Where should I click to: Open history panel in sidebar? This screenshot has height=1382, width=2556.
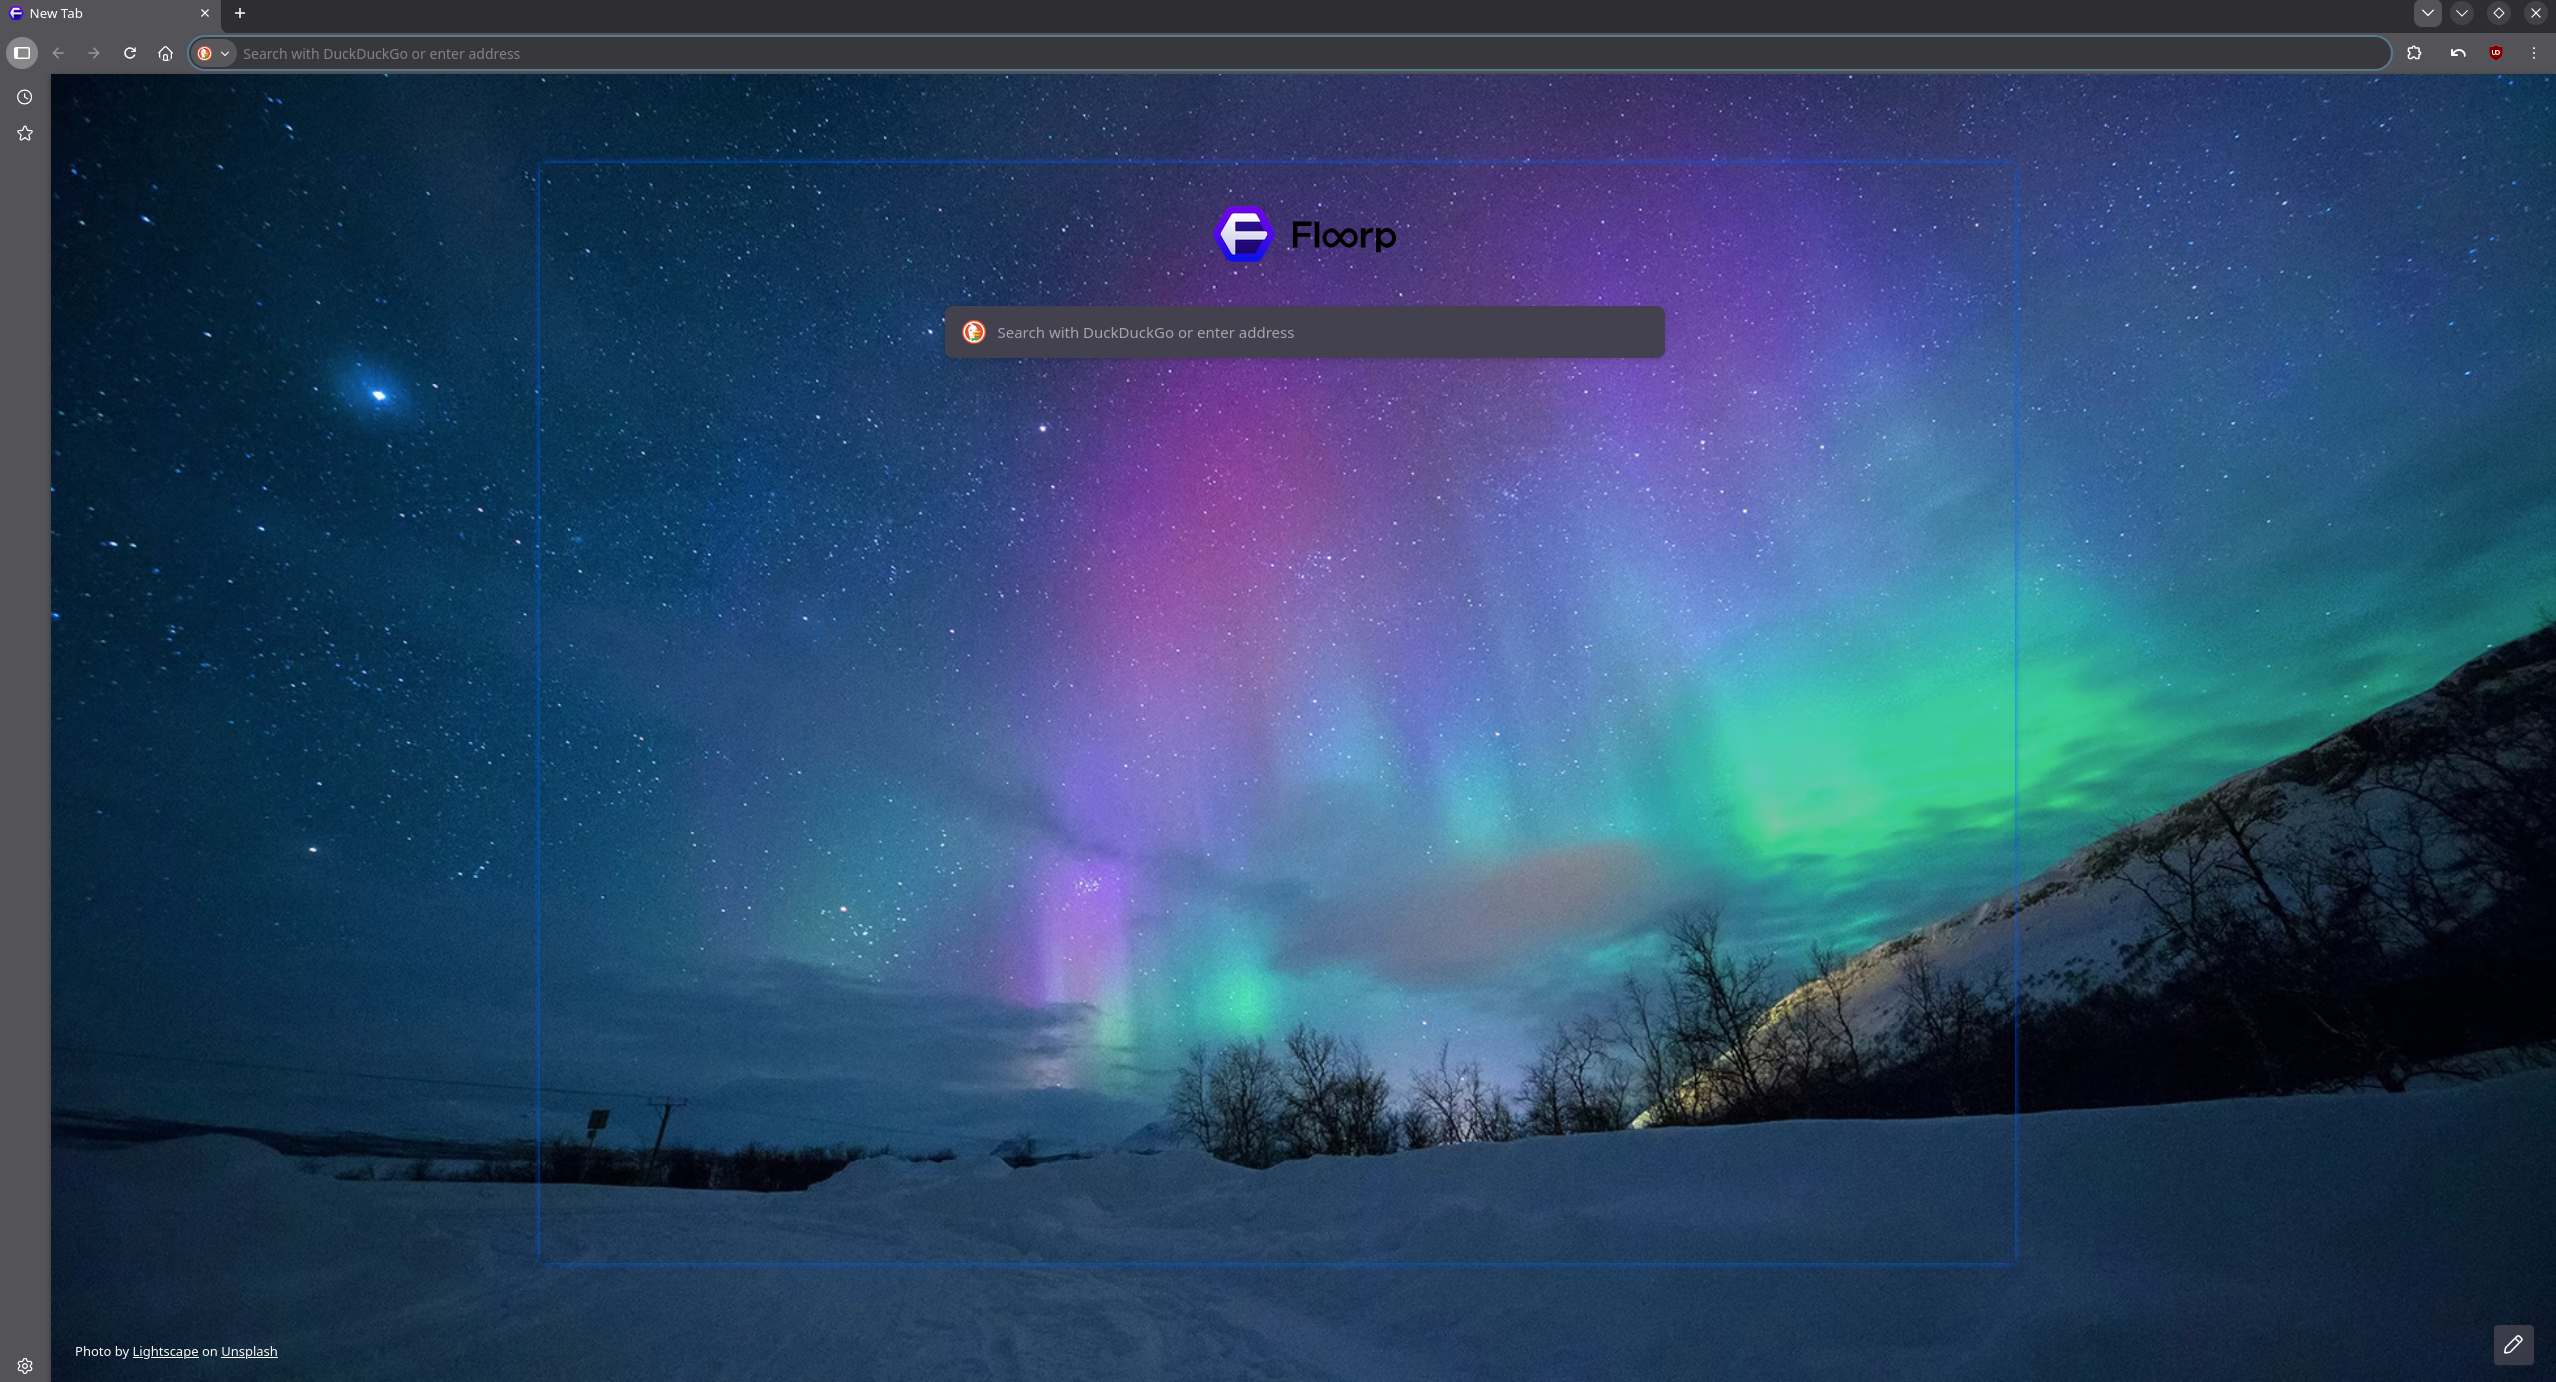[x=25, y=97]
